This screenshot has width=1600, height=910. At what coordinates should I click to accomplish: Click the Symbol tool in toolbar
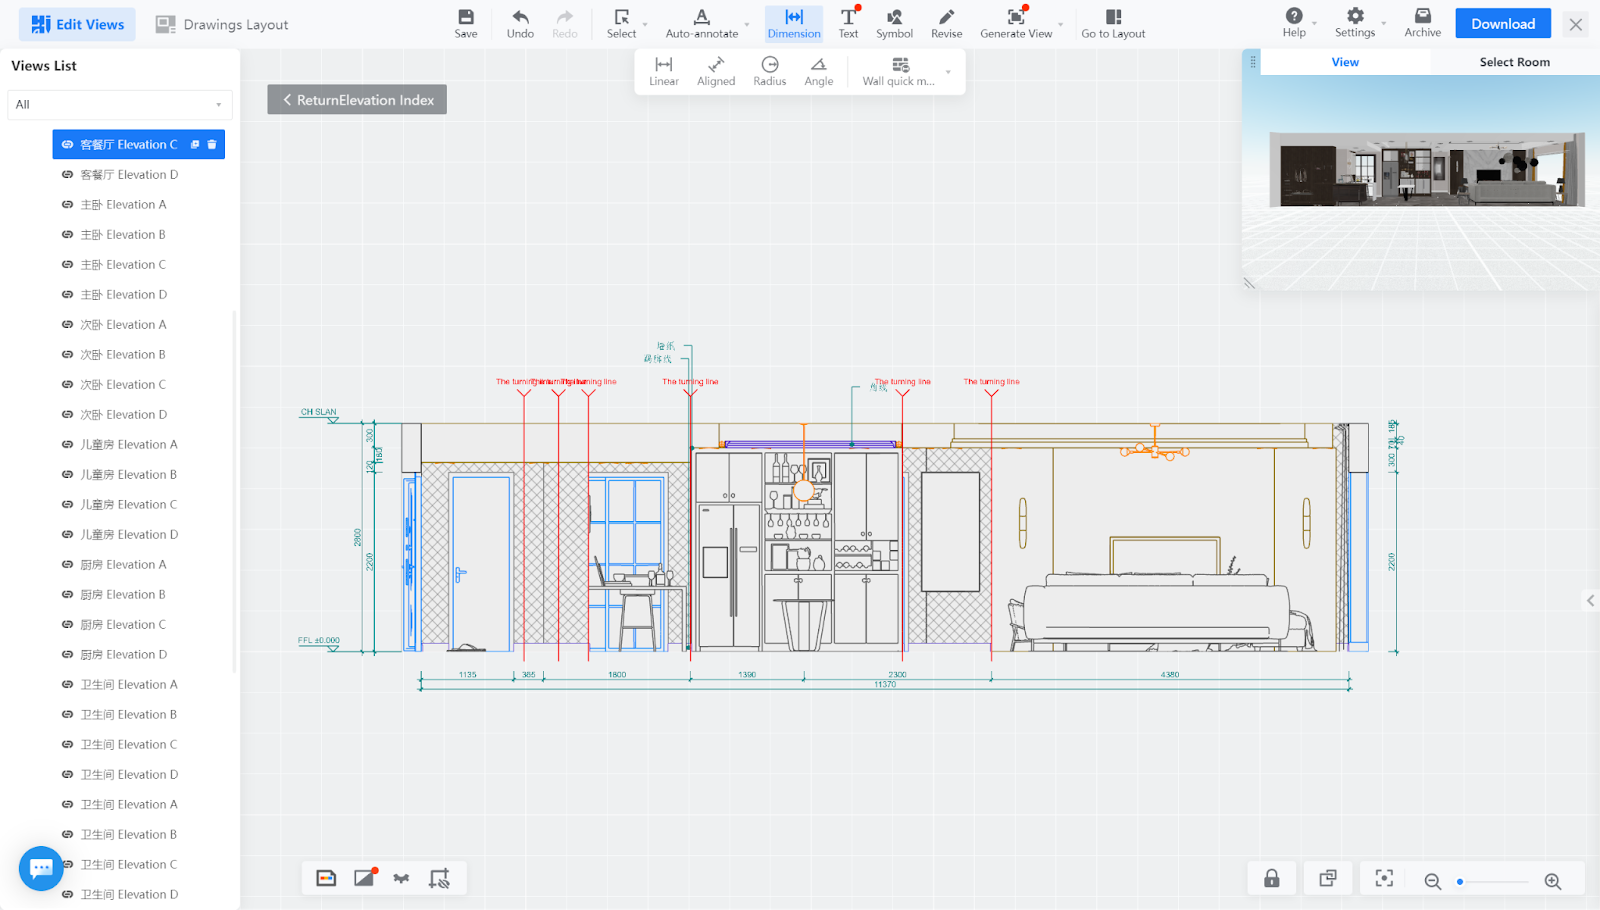coord(894,23)
